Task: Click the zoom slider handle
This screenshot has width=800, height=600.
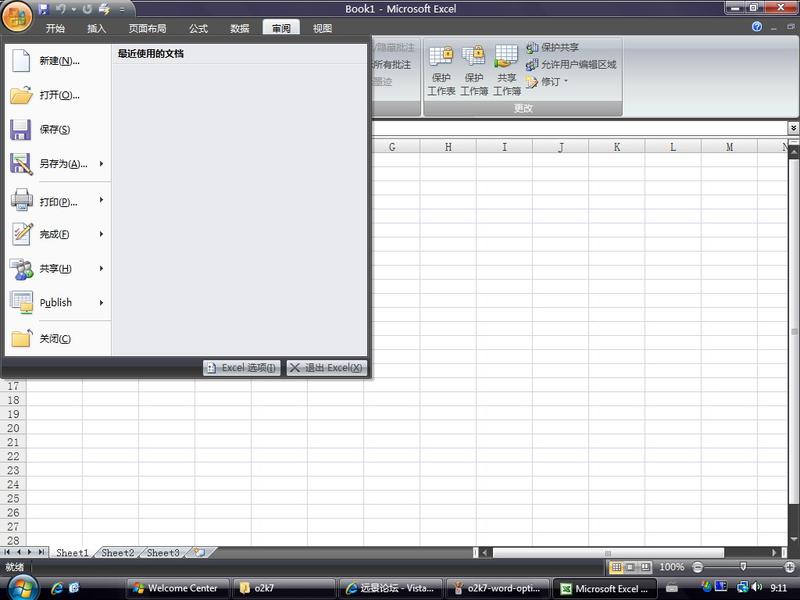Action: coord(743,567)
